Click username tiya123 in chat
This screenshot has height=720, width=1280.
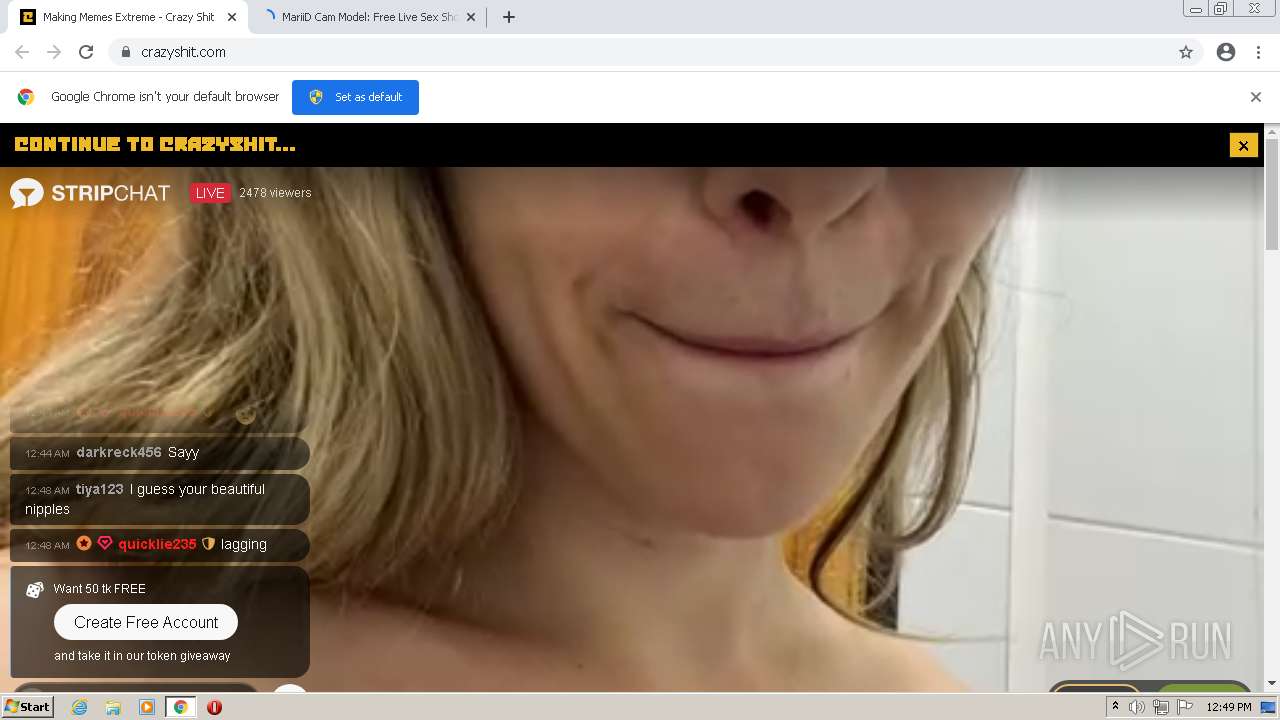99,489
